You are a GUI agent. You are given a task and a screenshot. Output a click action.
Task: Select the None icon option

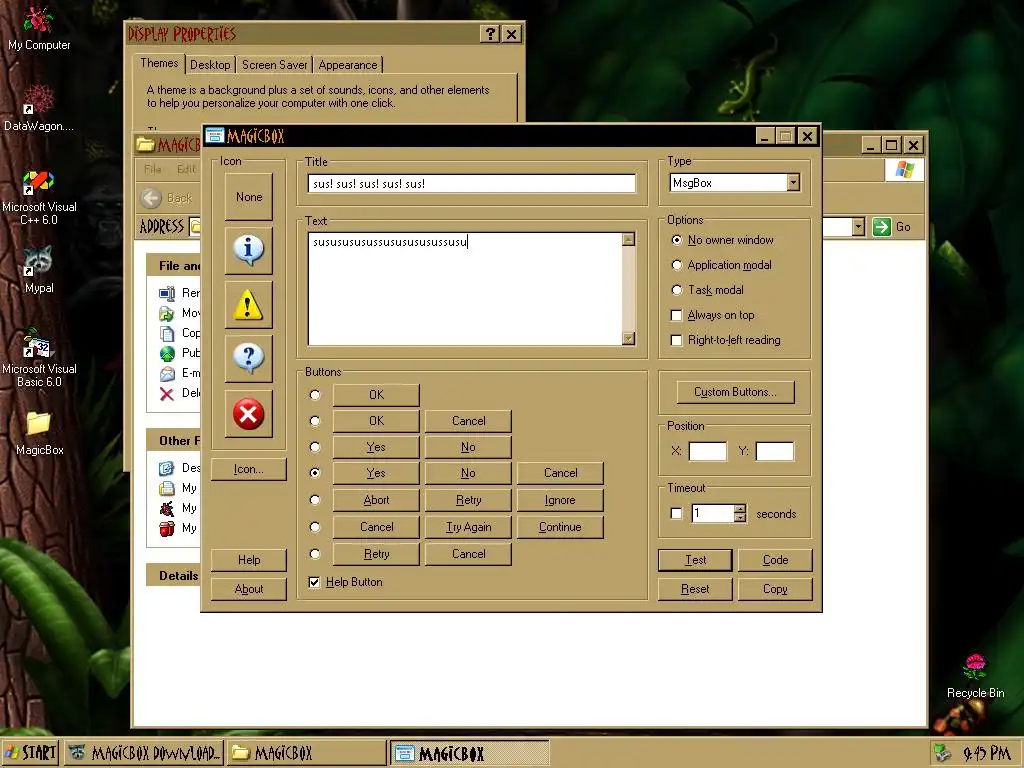(x=249, y=197)
